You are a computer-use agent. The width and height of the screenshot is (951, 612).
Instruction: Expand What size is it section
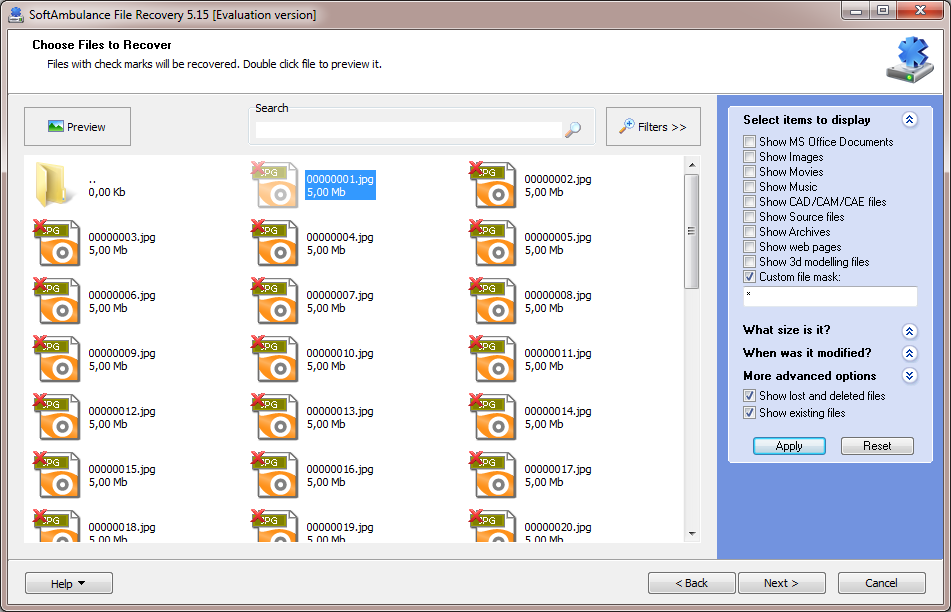click(909, 331)
